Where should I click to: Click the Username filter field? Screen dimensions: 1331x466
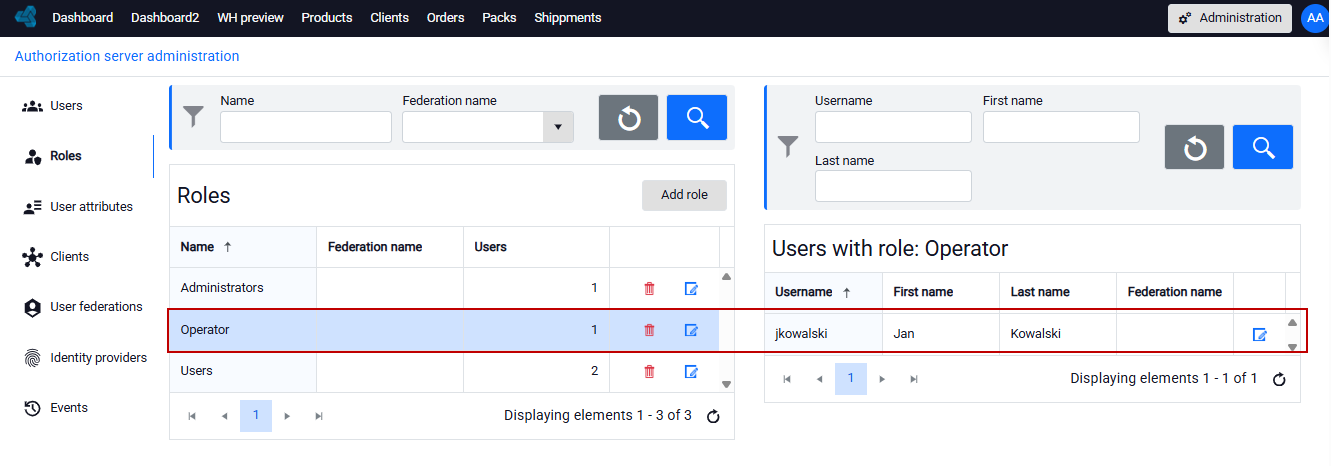click(x=893, y=127)
